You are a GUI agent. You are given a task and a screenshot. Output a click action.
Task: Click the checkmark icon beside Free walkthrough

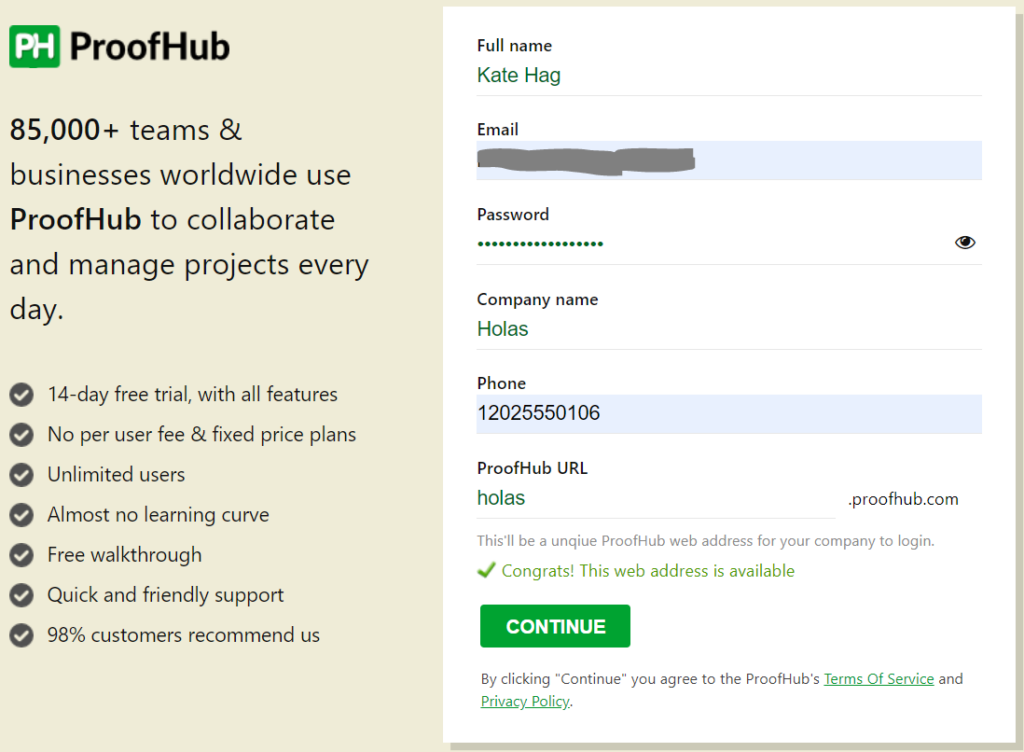[22, 555]
